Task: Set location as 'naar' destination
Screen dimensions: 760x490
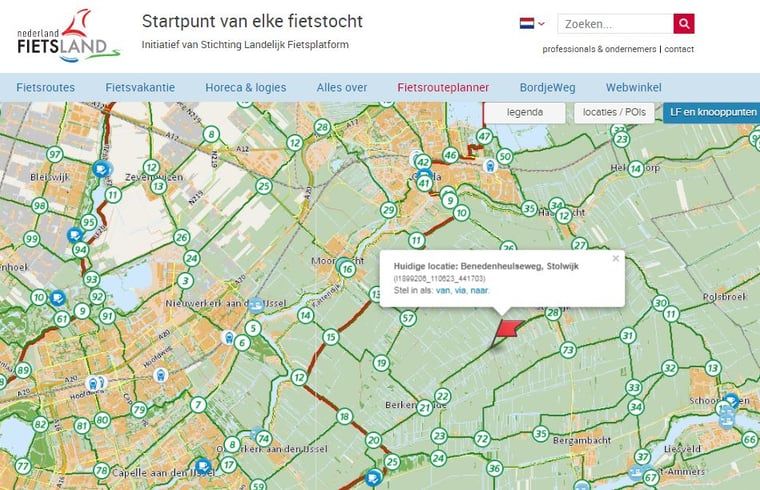Action: coord(480,289)
